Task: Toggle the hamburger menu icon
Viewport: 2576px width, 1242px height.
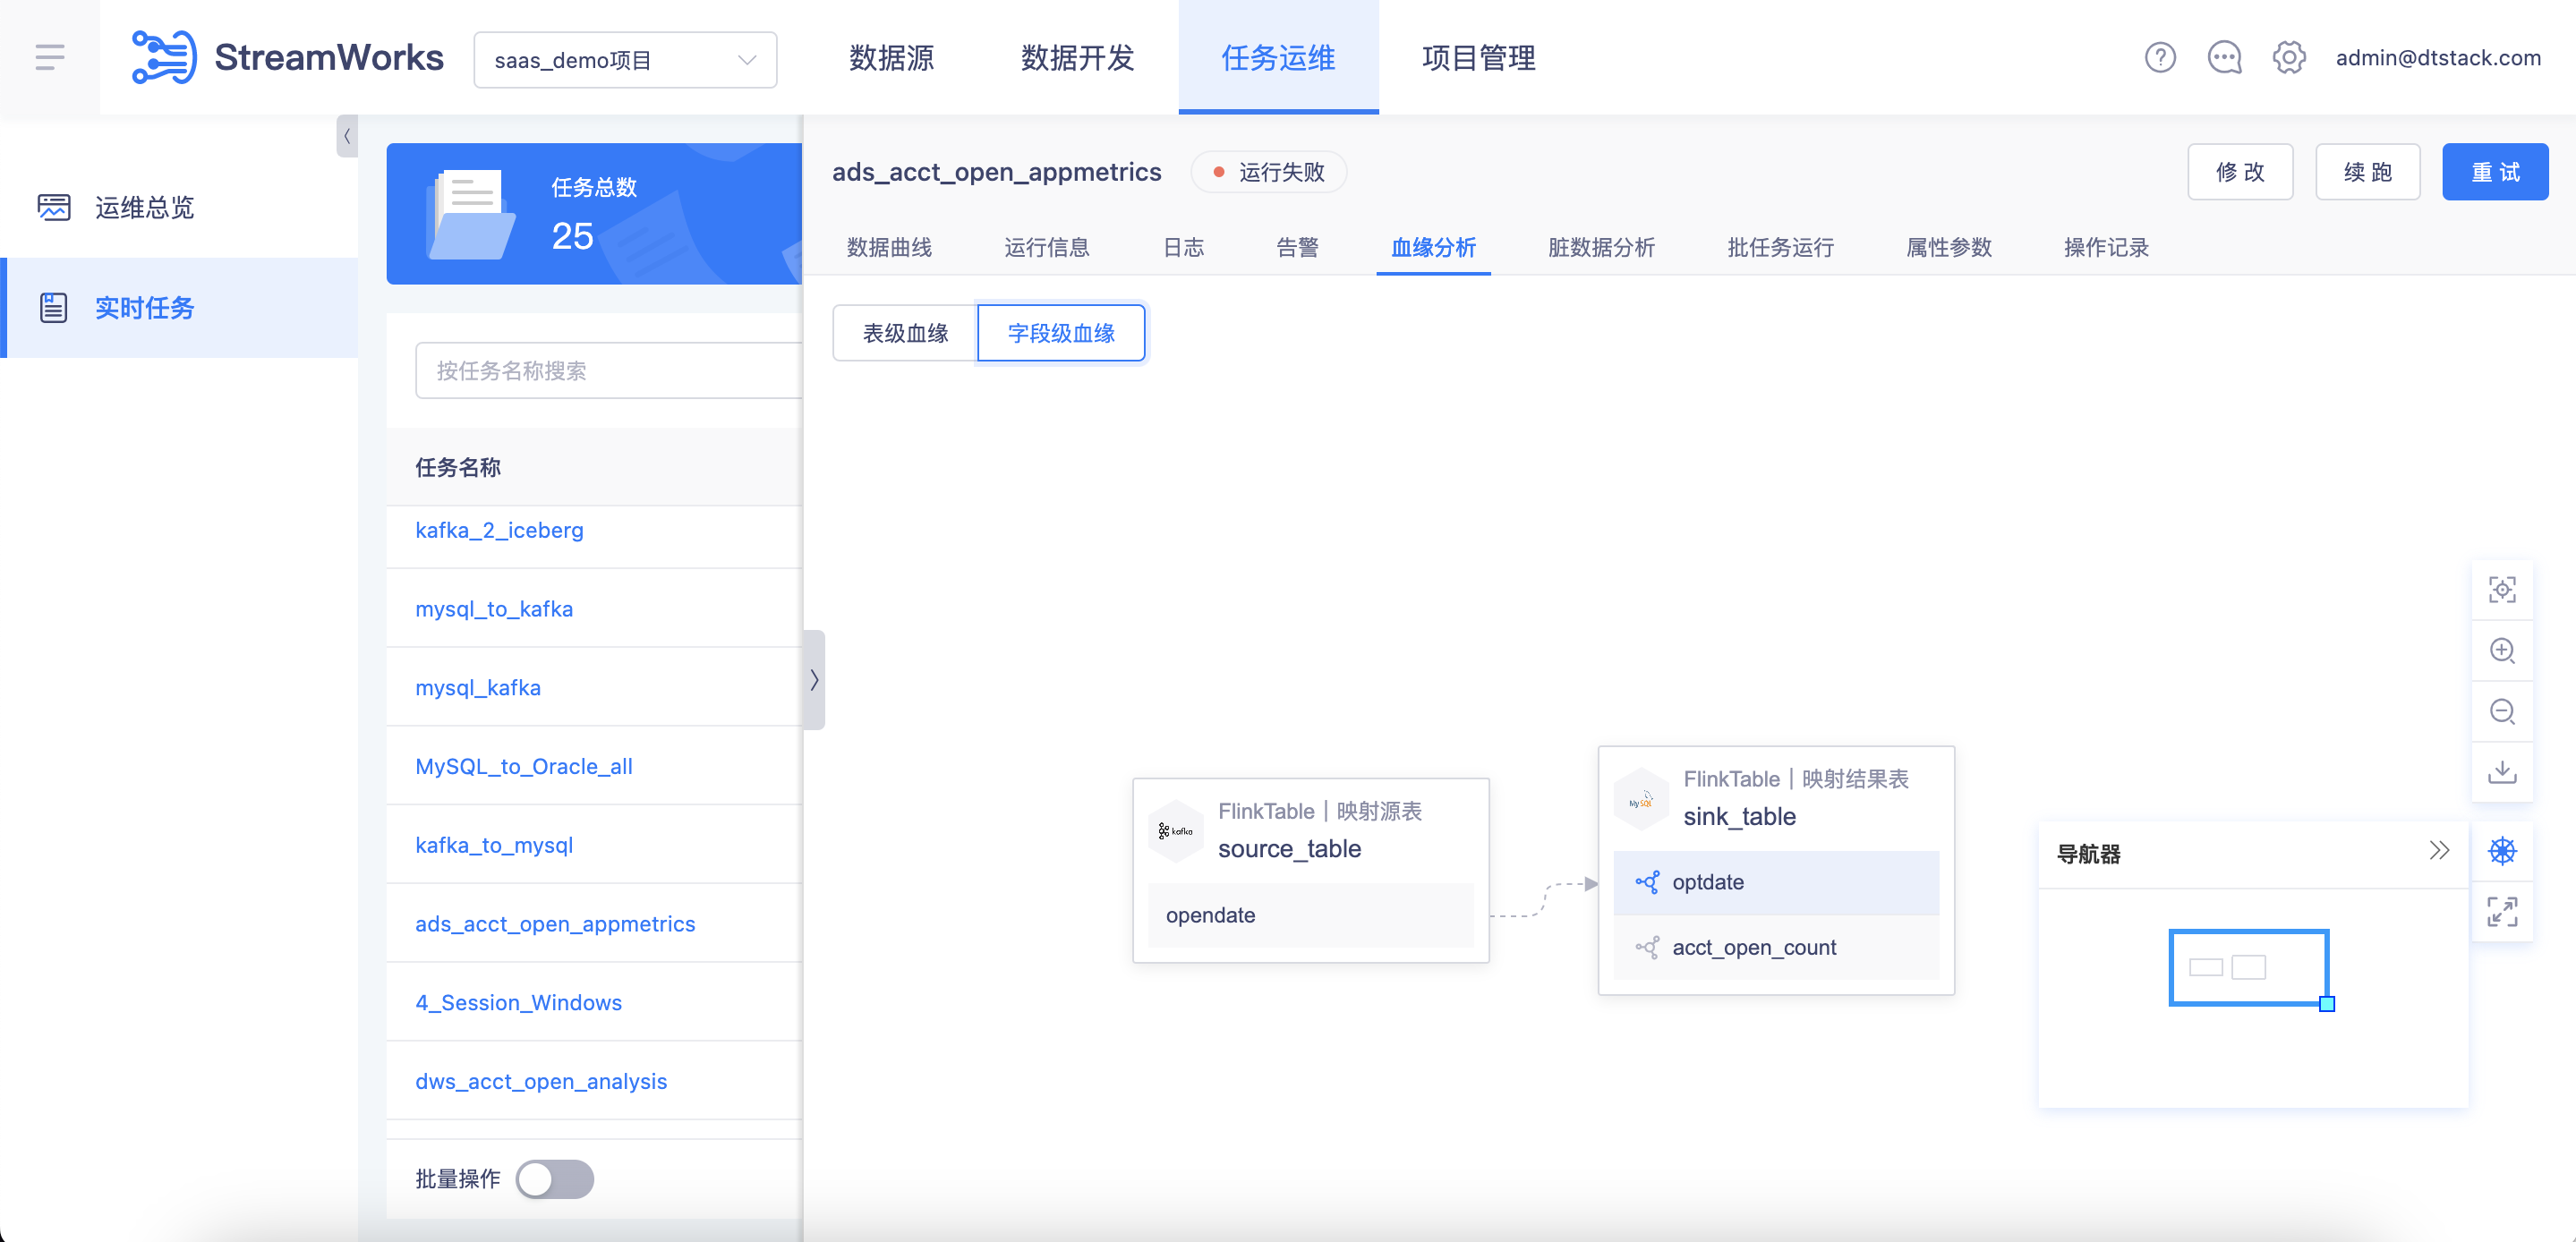Action: (x=50, y=57)
